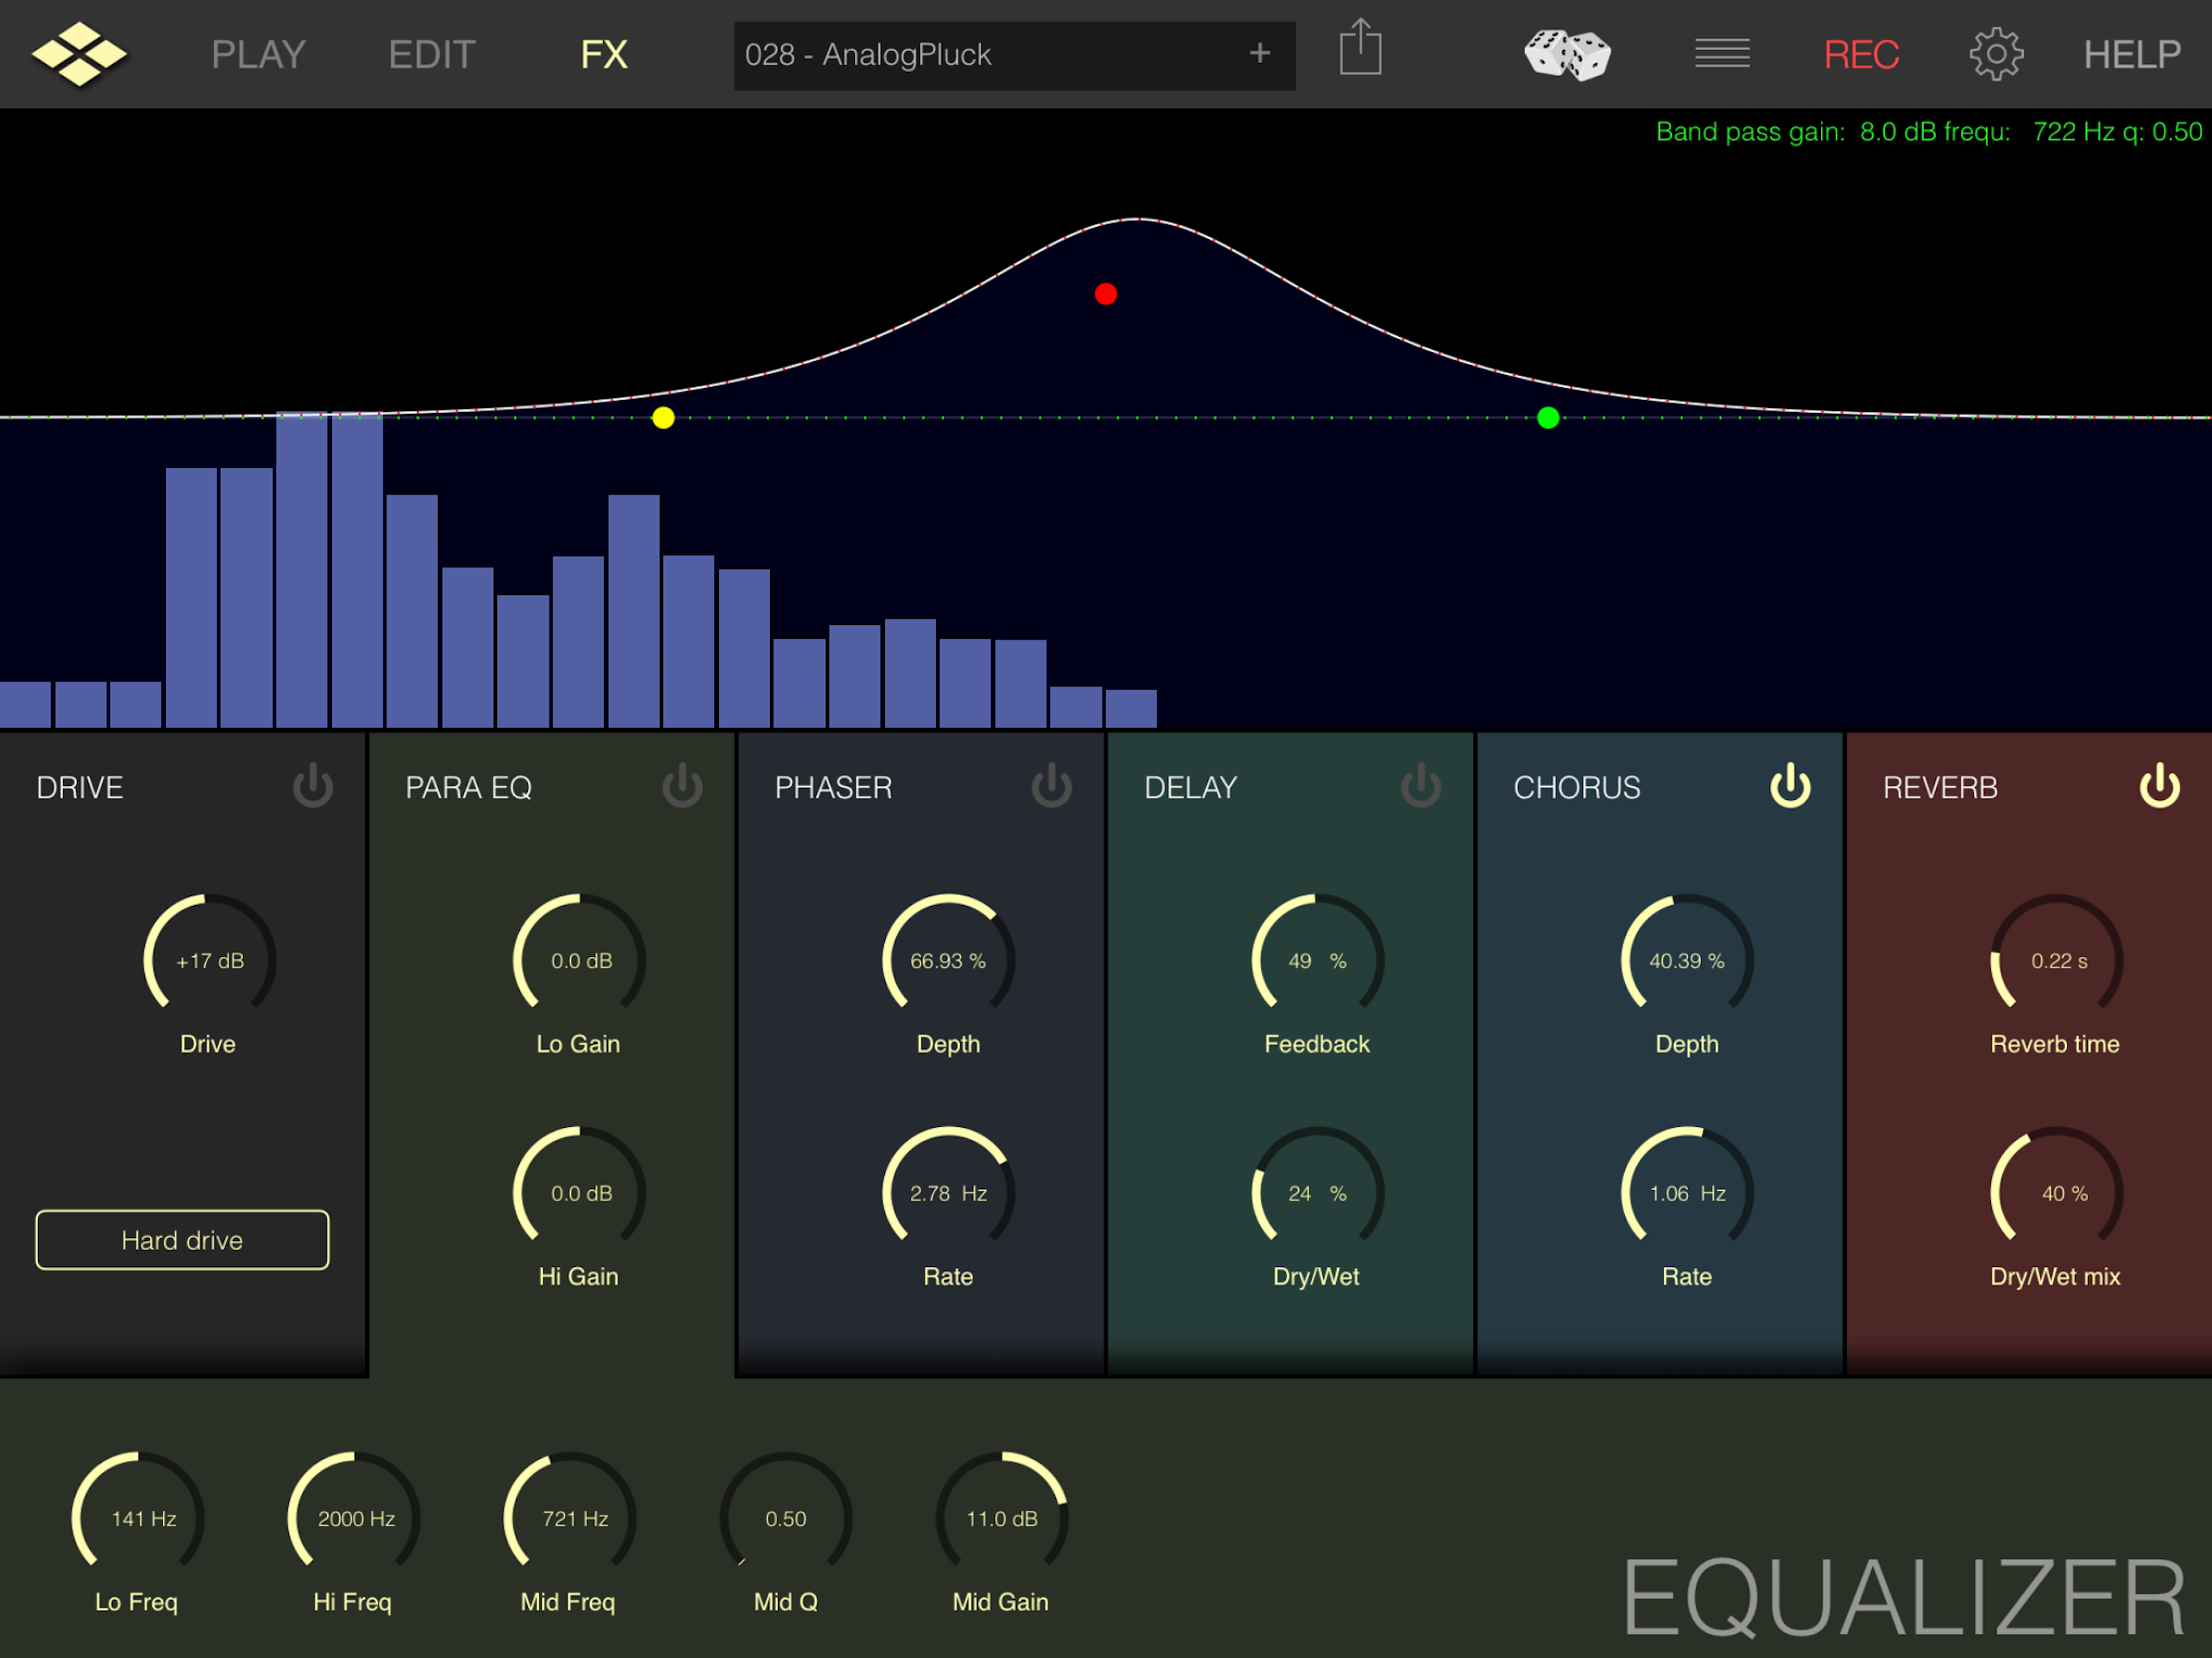2212x1658 pixels.
Task: Click the yellow low band EQ dot
Action: point(663,418)
